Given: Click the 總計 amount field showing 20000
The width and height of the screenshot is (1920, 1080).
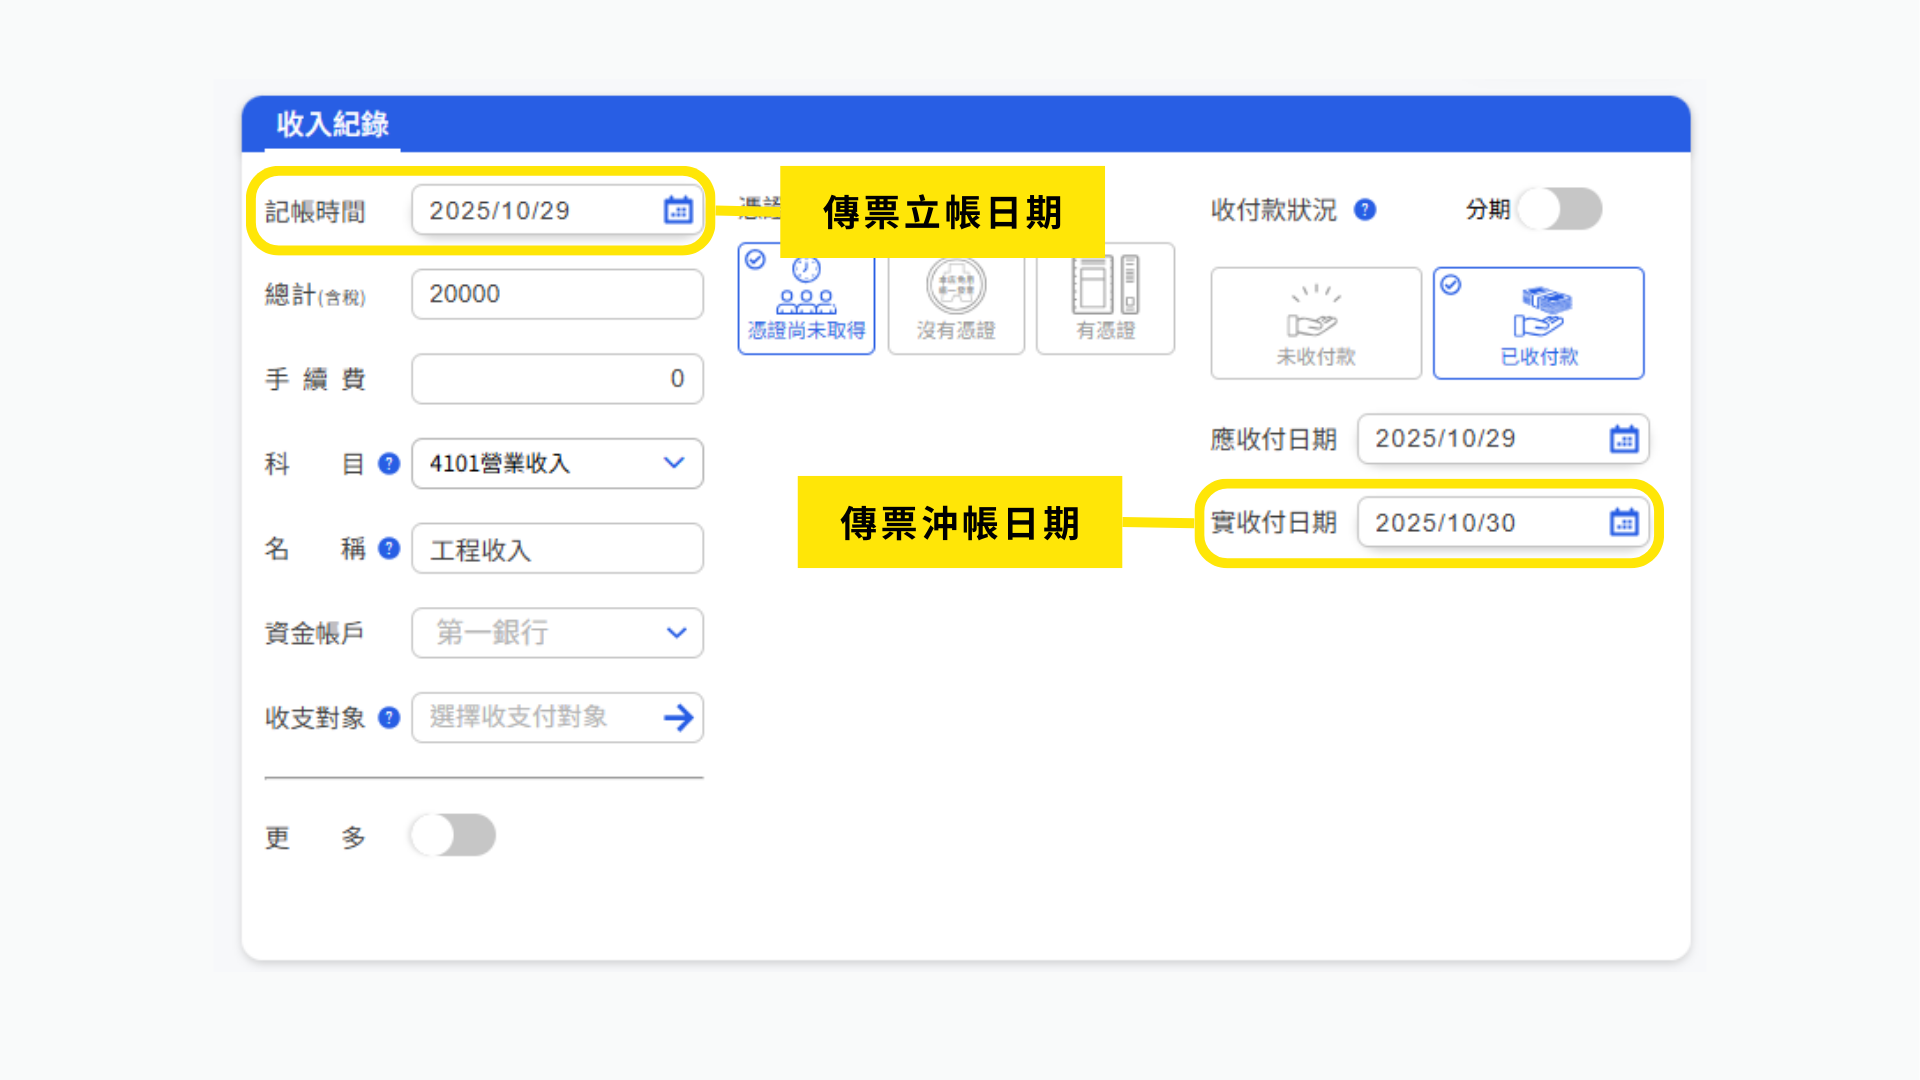Looking at the screenshot, I should (556, 294).
